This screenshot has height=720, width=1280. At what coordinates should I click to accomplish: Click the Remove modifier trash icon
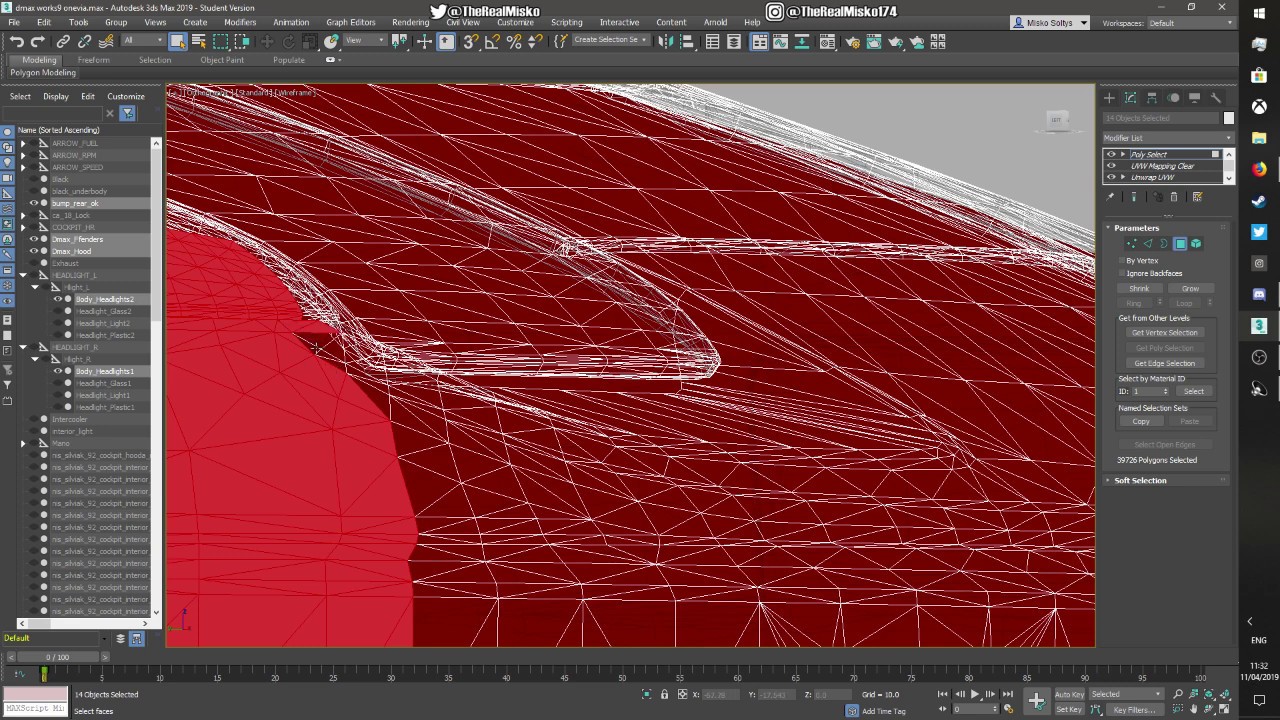coord(1175,197)
